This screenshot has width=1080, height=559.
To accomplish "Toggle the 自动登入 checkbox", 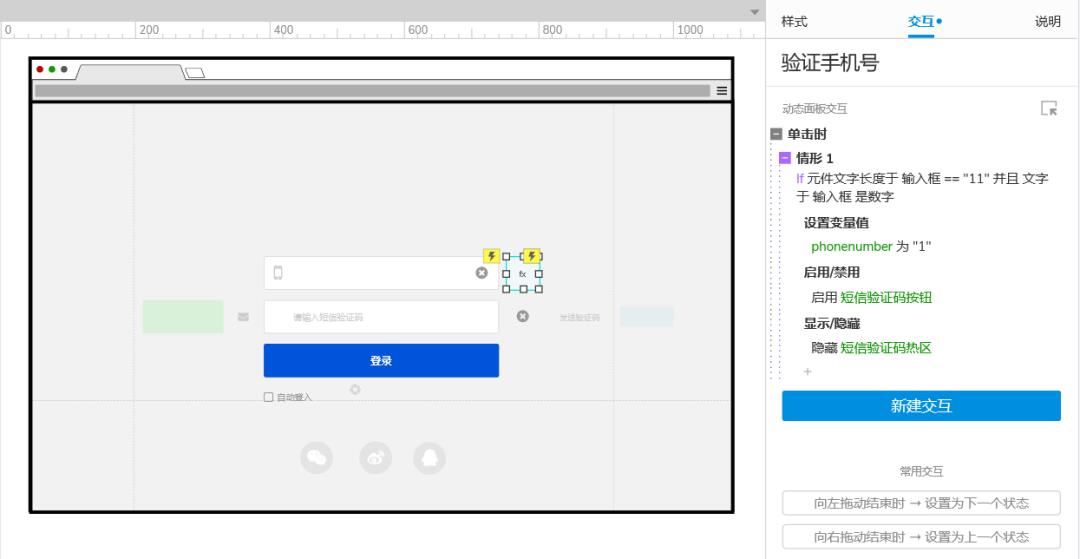I will point(269,397).
